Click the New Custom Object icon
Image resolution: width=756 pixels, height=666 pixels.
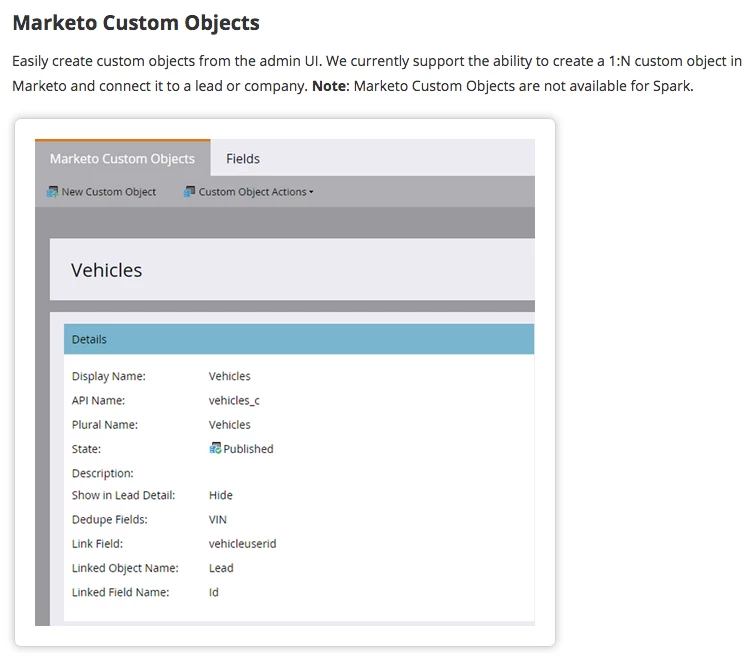pos(52,192)
